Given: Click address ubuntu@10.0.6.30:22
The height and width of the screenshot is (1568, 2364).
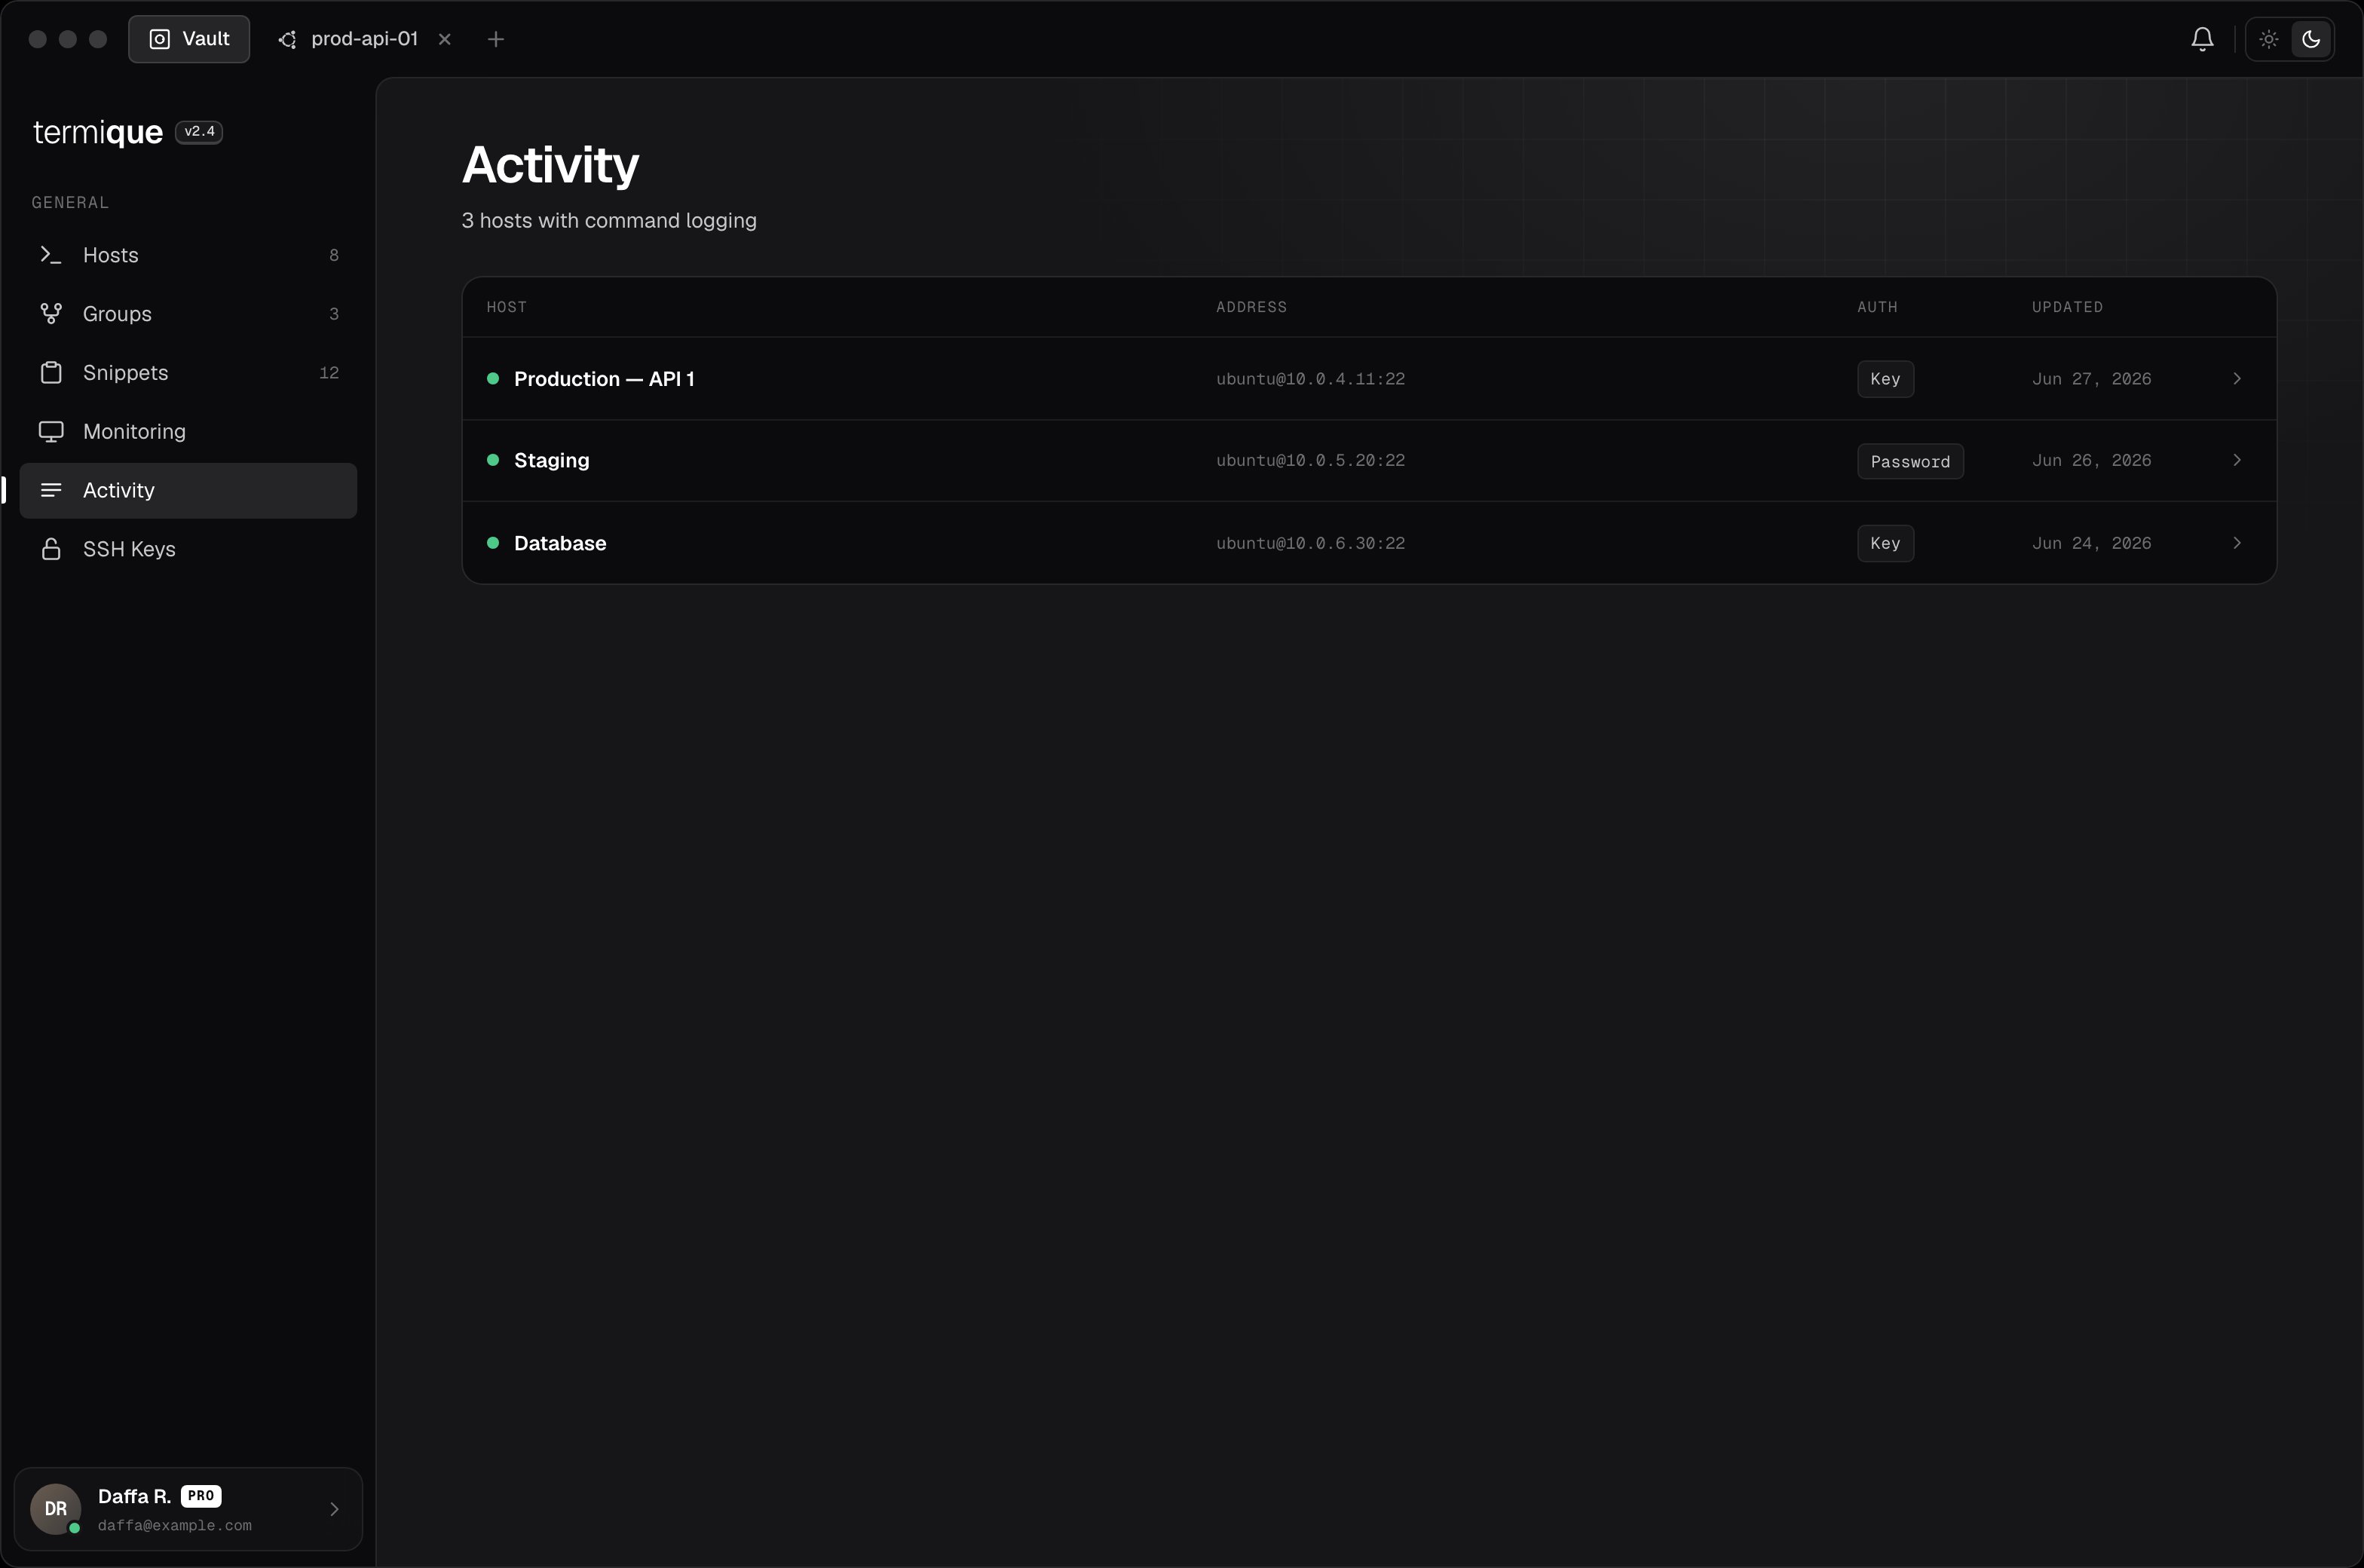Looking at the screenshot, I should [x=1310, y=543].
